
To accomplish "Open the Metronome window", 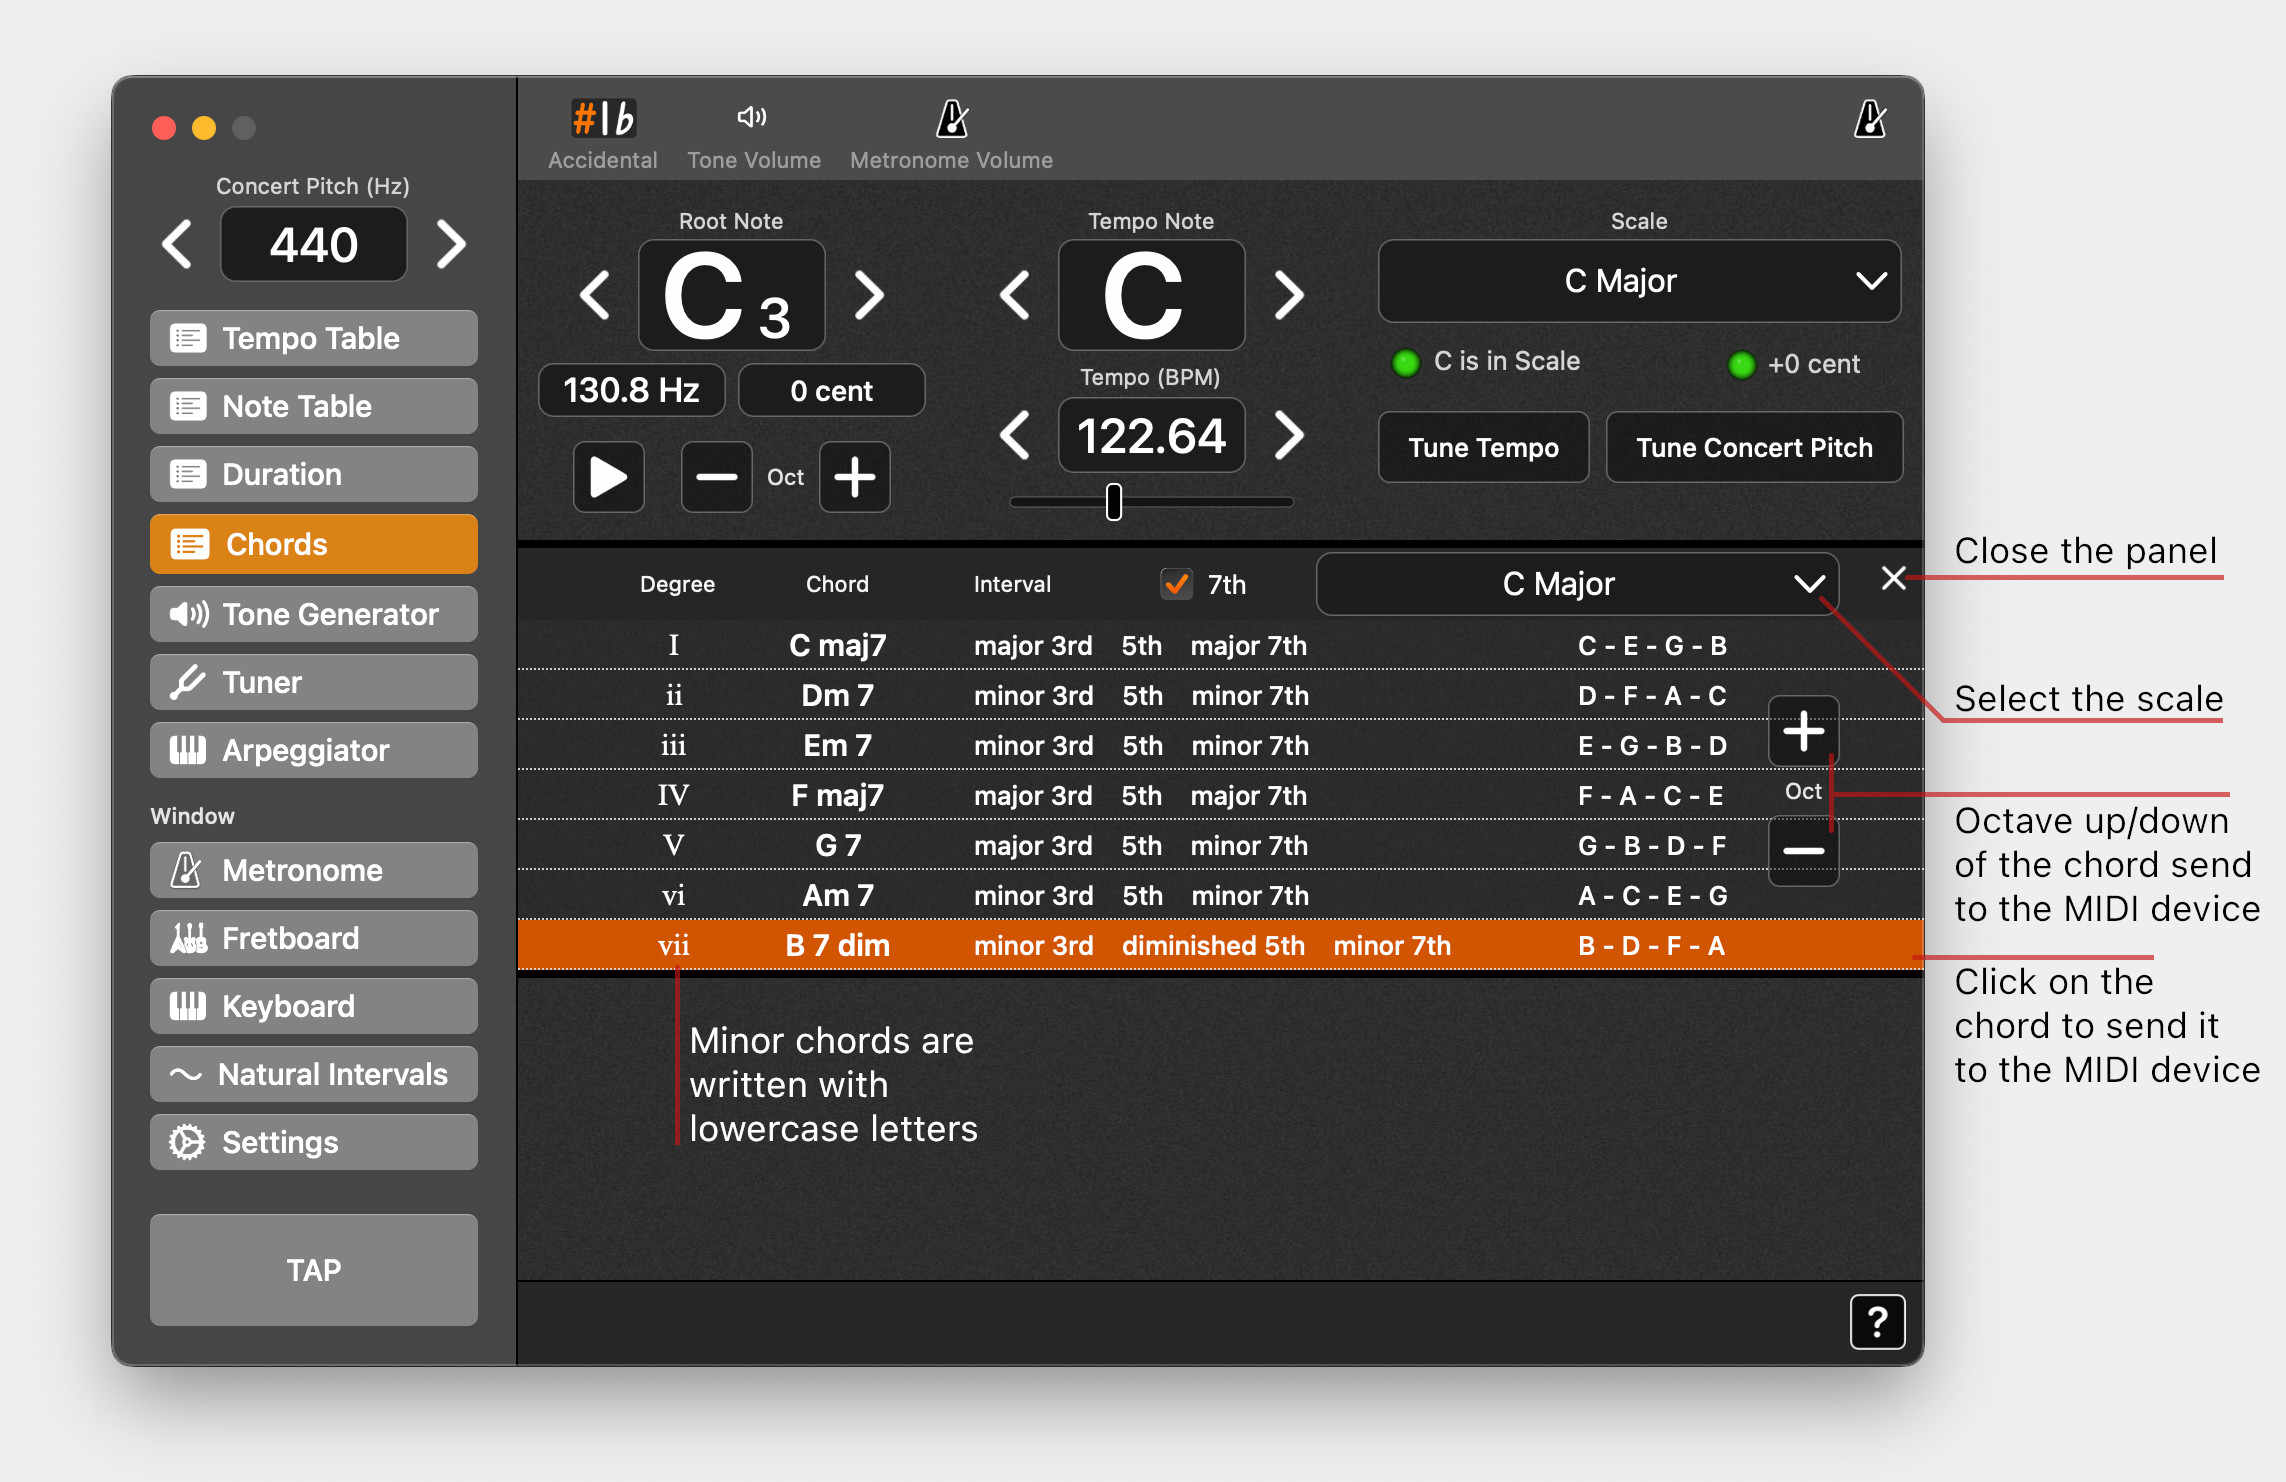I will click(314, 870).
